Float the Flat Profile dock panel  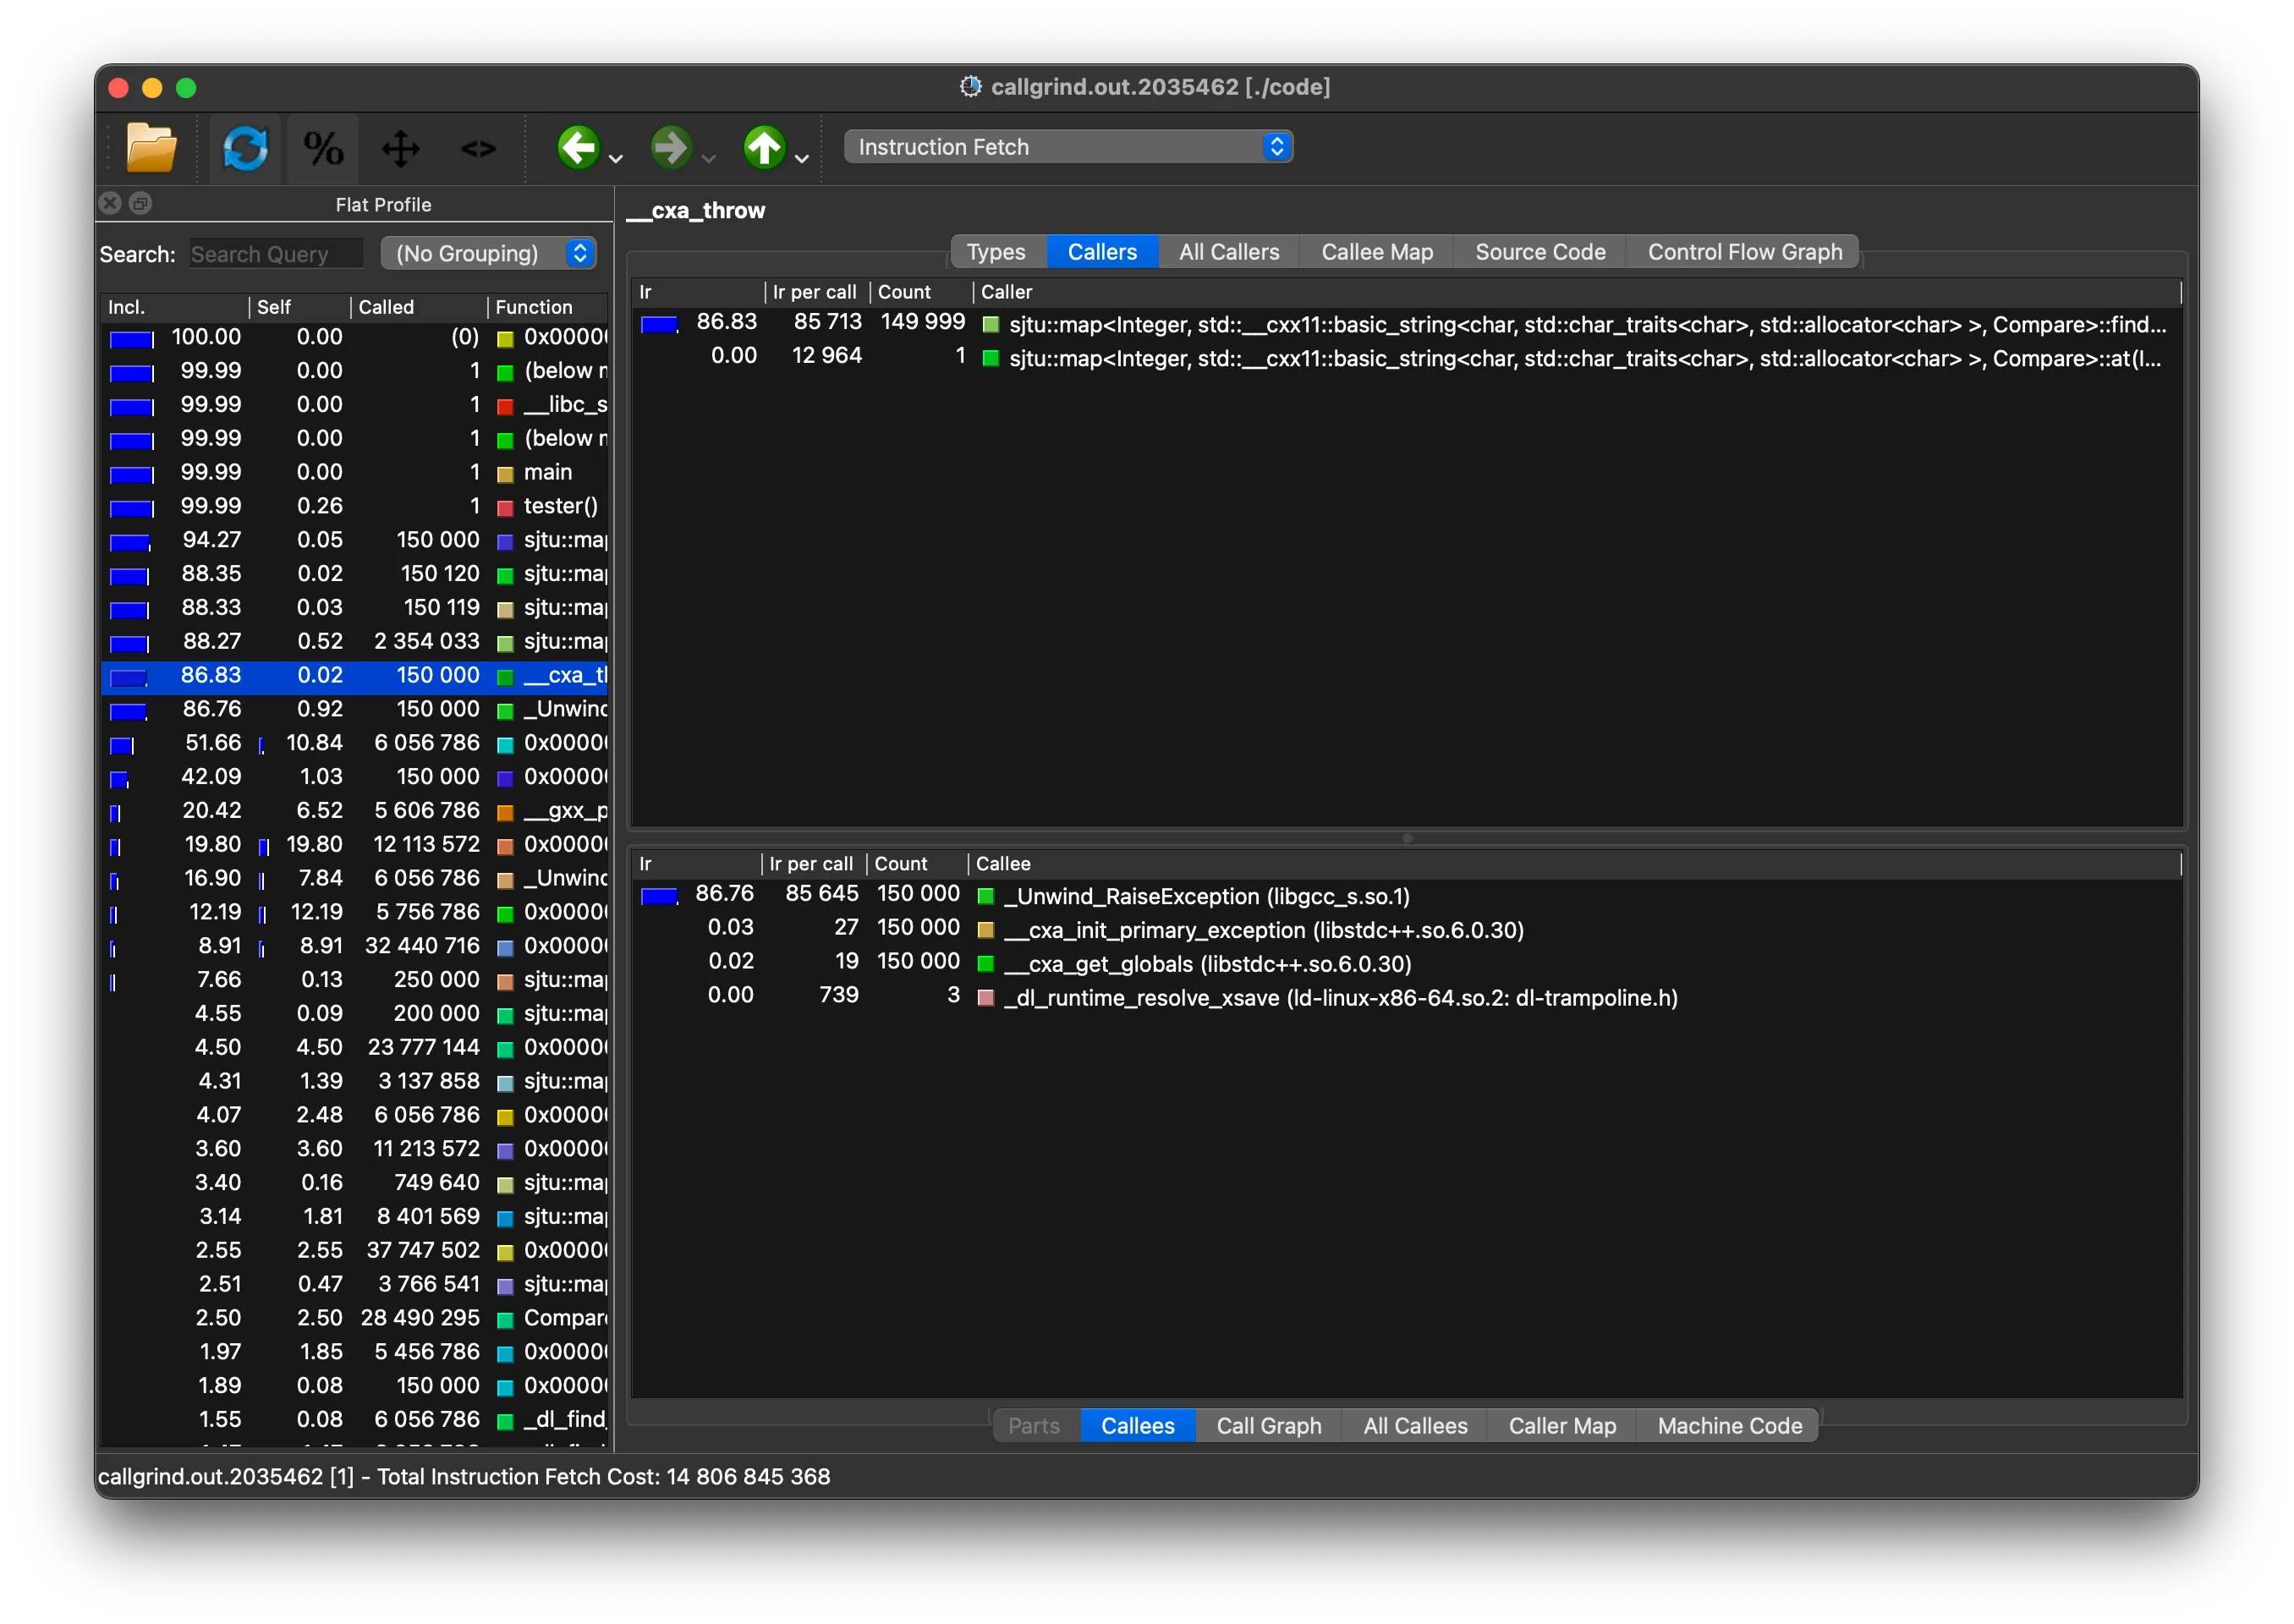pyautogui.click(x=141, y=204)
